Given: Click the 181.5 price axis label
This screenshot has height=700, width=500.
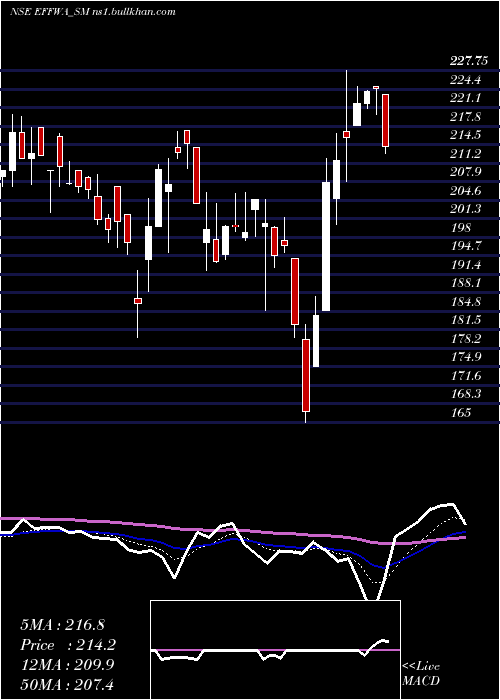Looking at the screenshot, I should point(466,320).
